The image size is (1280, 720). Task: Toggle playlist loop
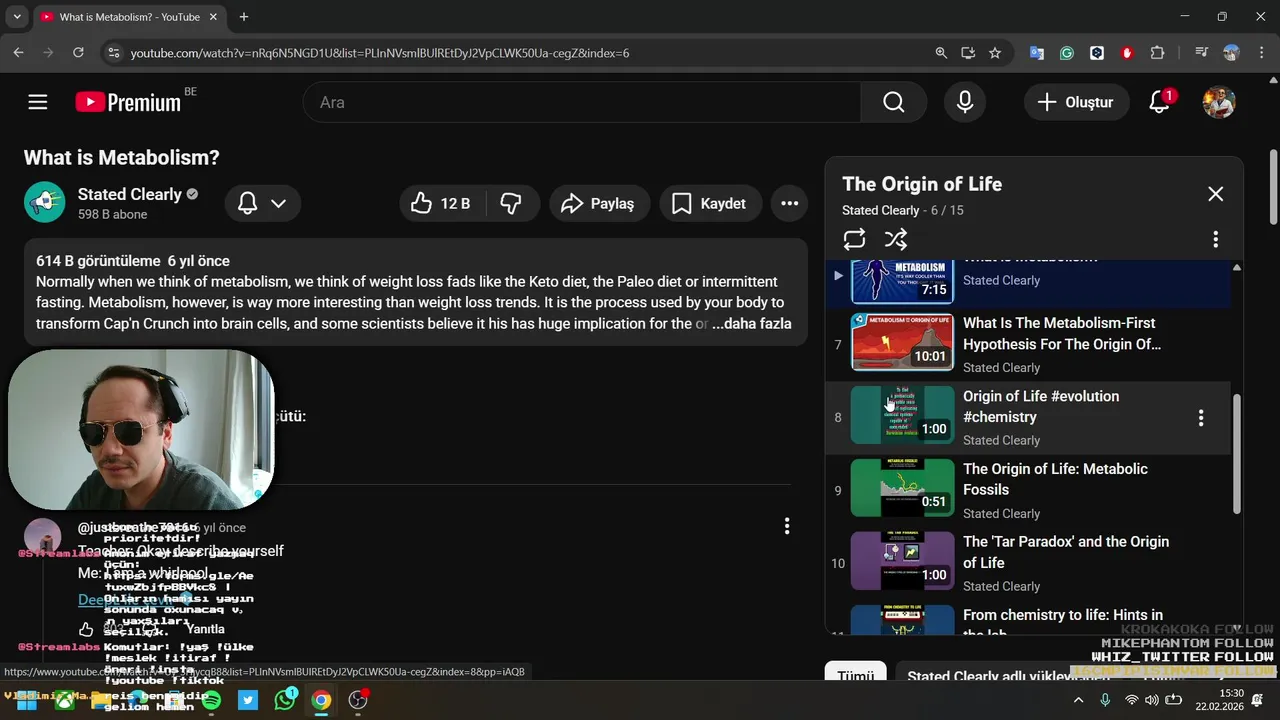(x=854, y=239)
